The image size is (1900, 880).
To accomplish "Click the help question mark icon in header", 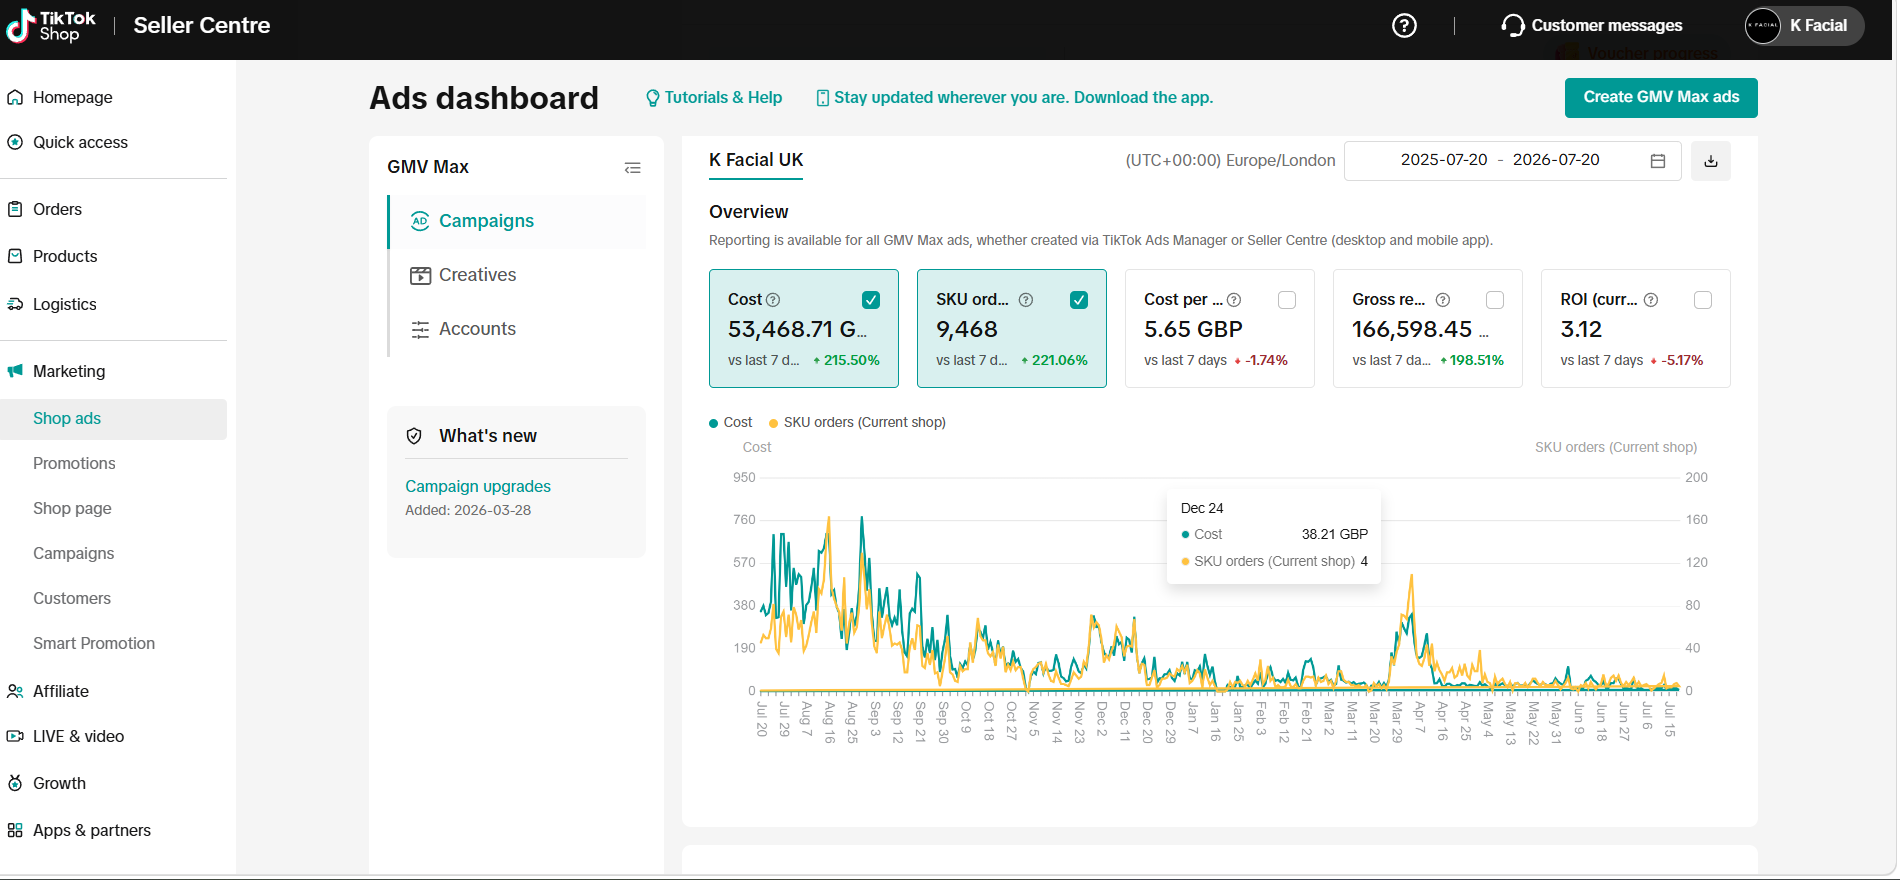I will pos(1404,25).
